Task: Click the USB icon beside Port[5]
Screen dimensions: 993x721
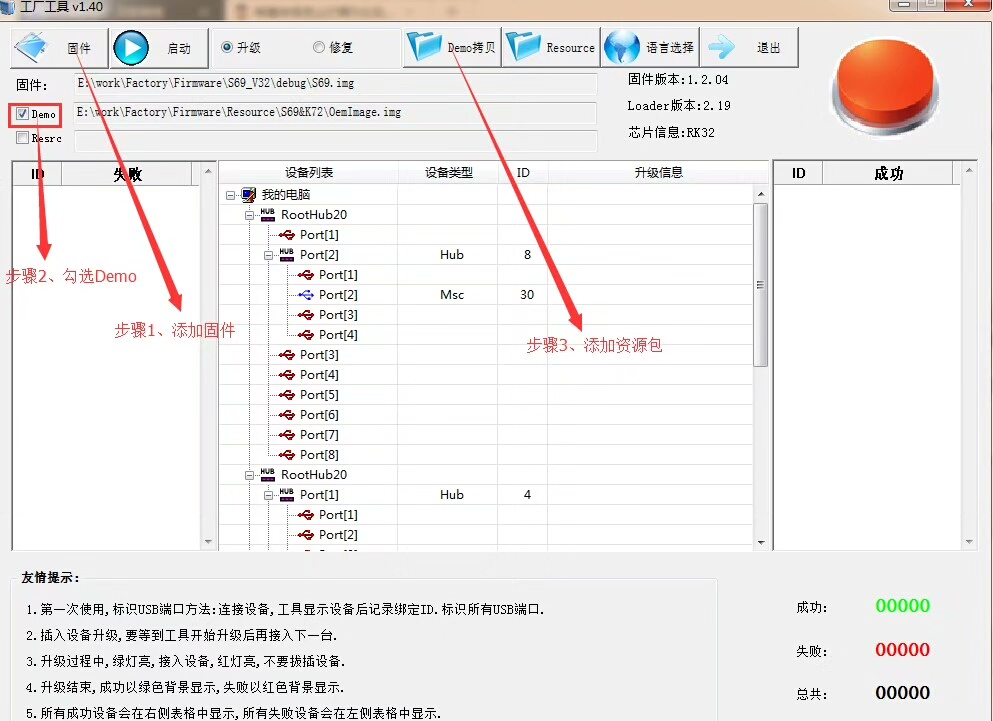Action: point(287,395)
